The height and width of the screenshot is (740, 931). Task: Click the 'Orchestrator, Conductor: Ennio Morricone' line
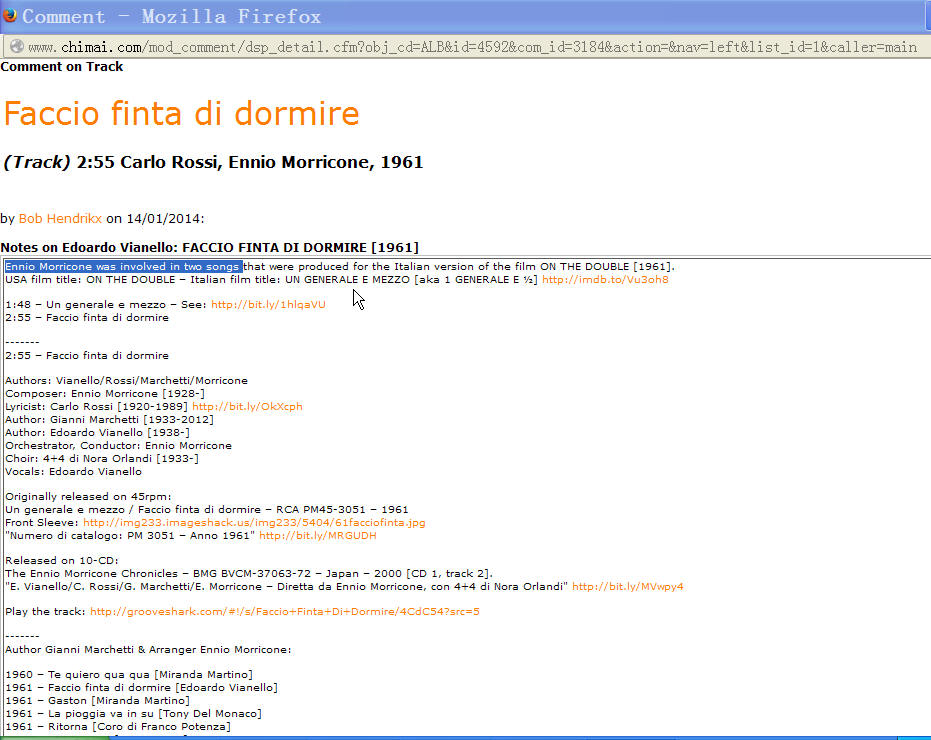click(x=119, y=445)
